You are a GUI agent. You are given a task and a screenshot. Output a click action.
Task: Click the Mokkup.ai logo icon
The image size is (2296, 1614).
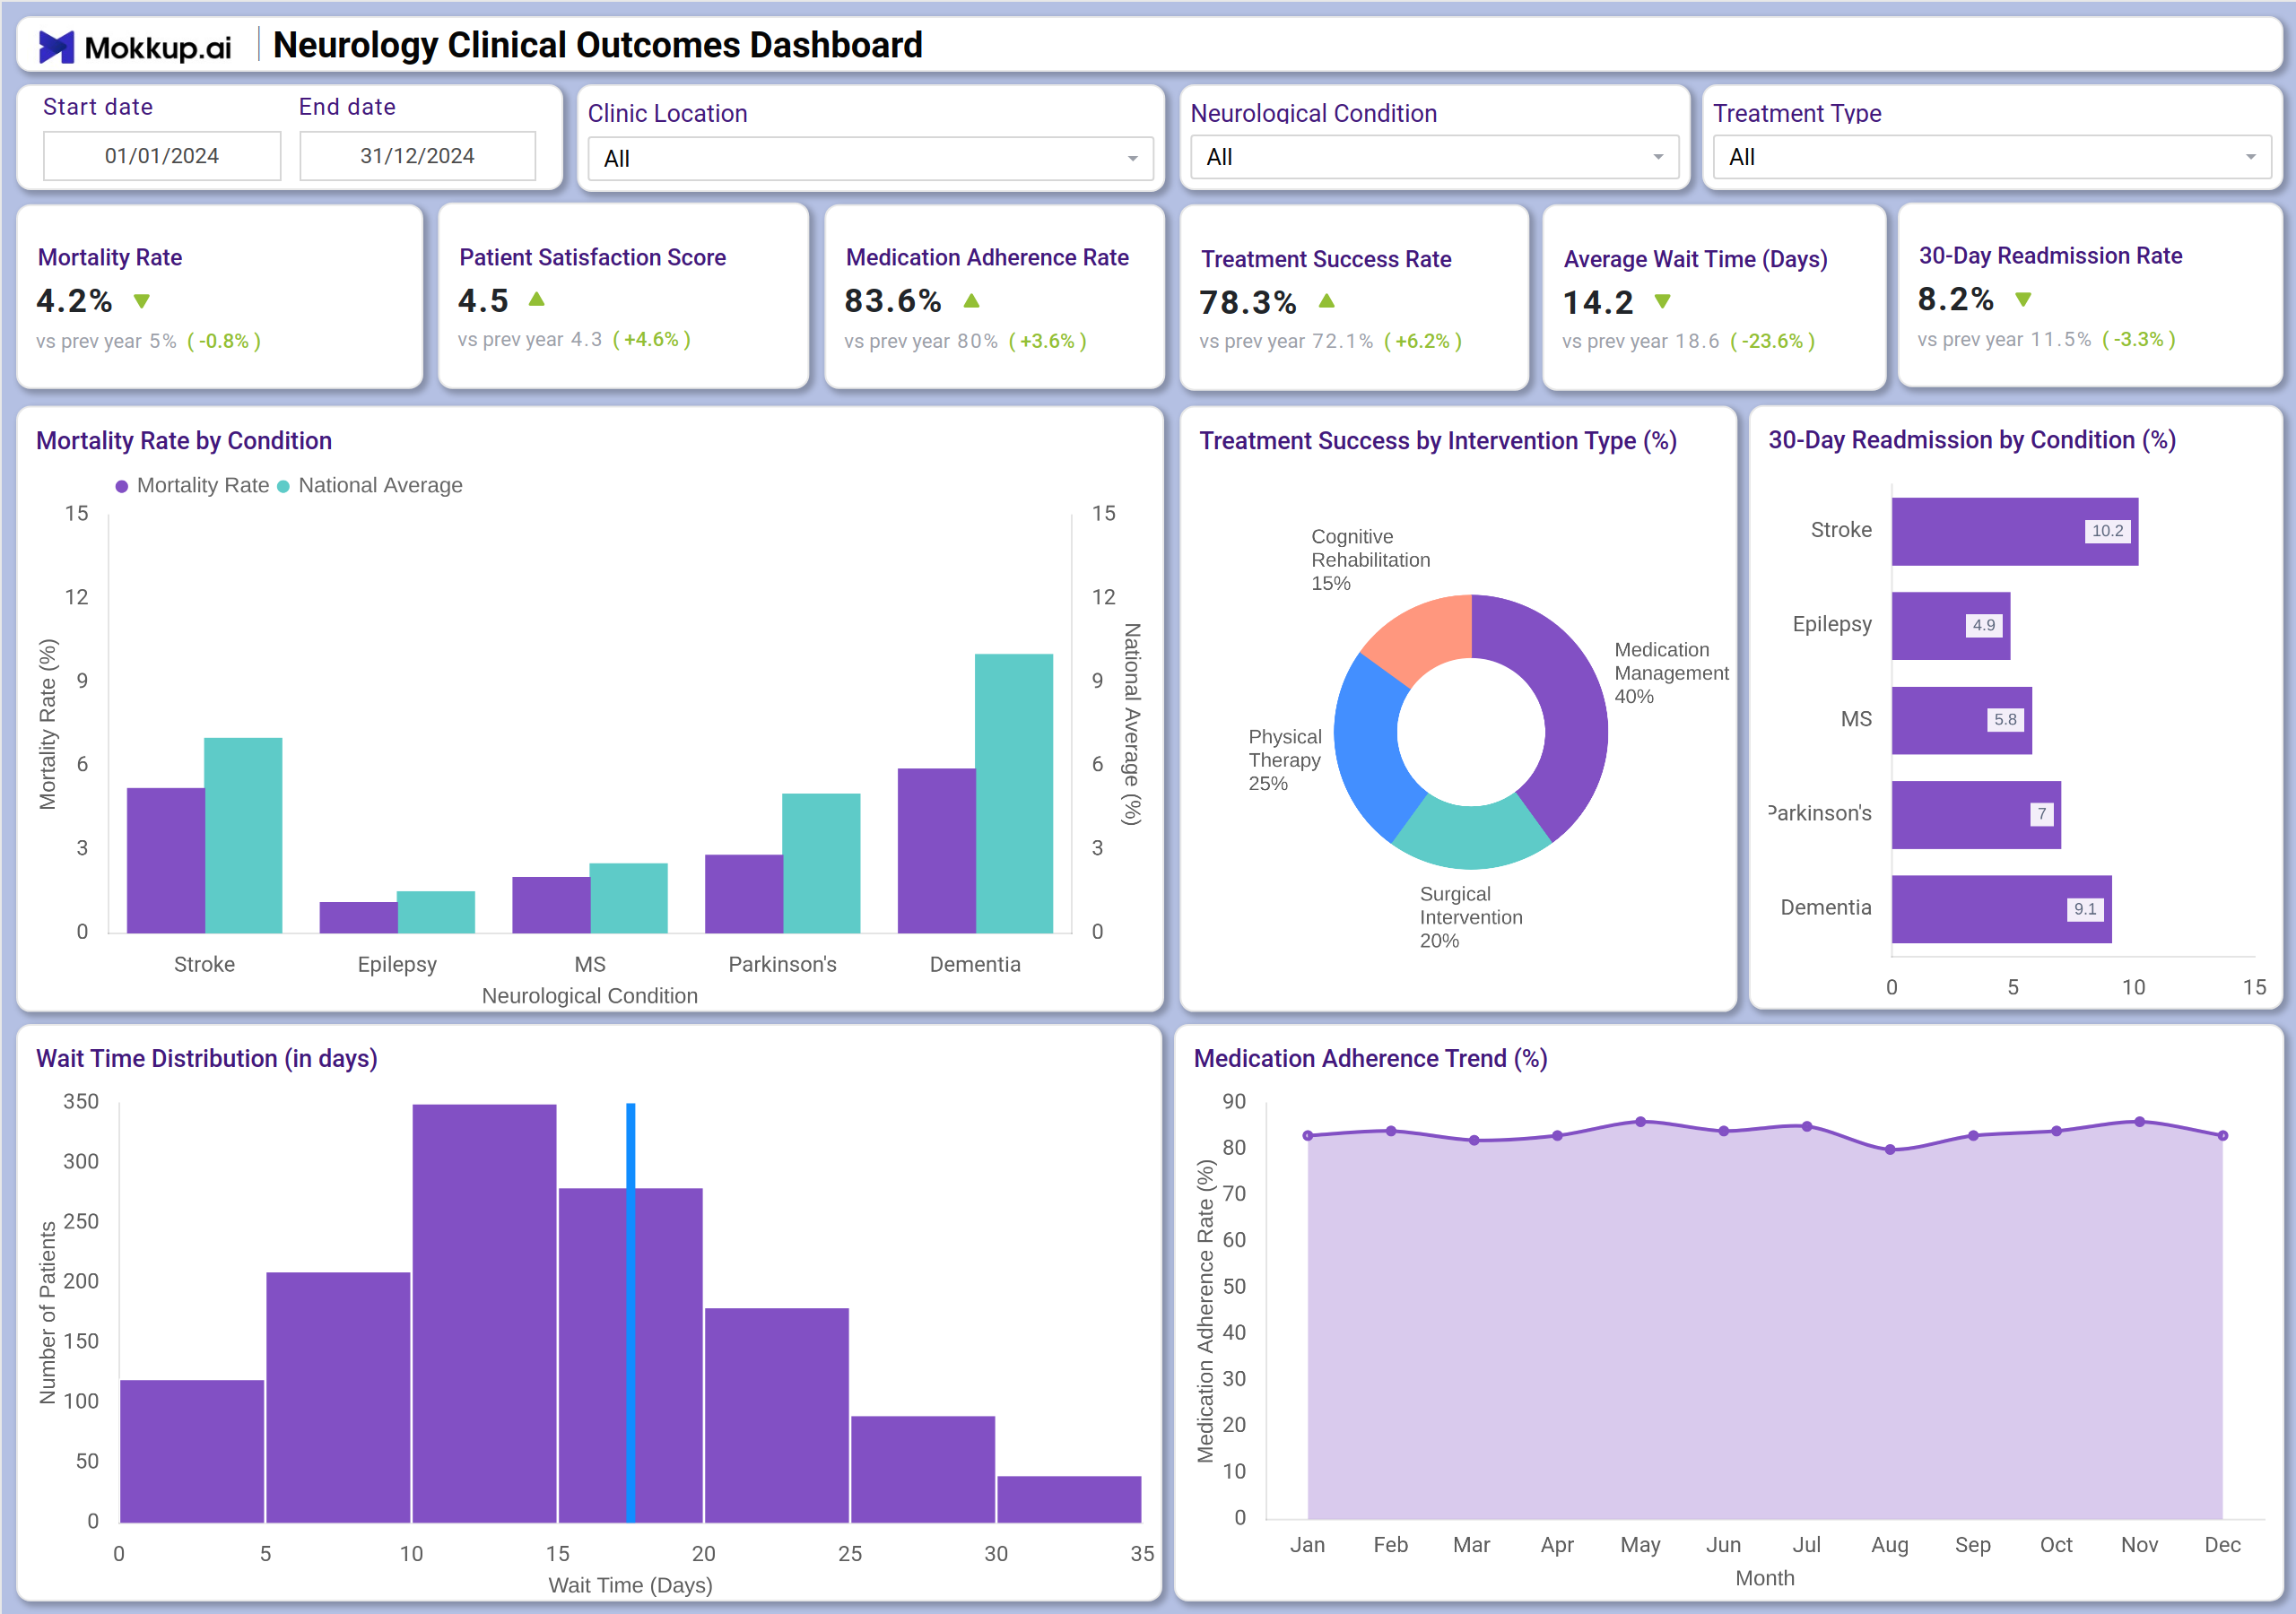coord(56,47)
